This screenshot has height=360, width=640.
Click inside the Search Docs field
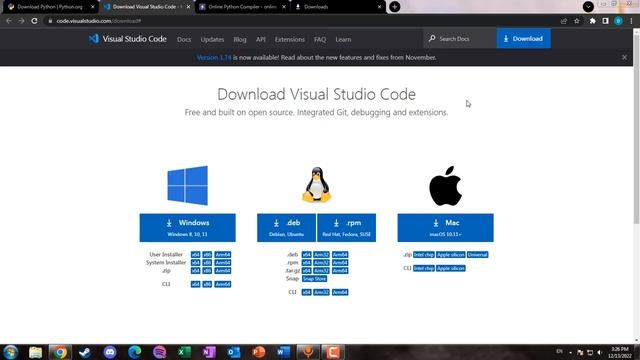point(460,38)
